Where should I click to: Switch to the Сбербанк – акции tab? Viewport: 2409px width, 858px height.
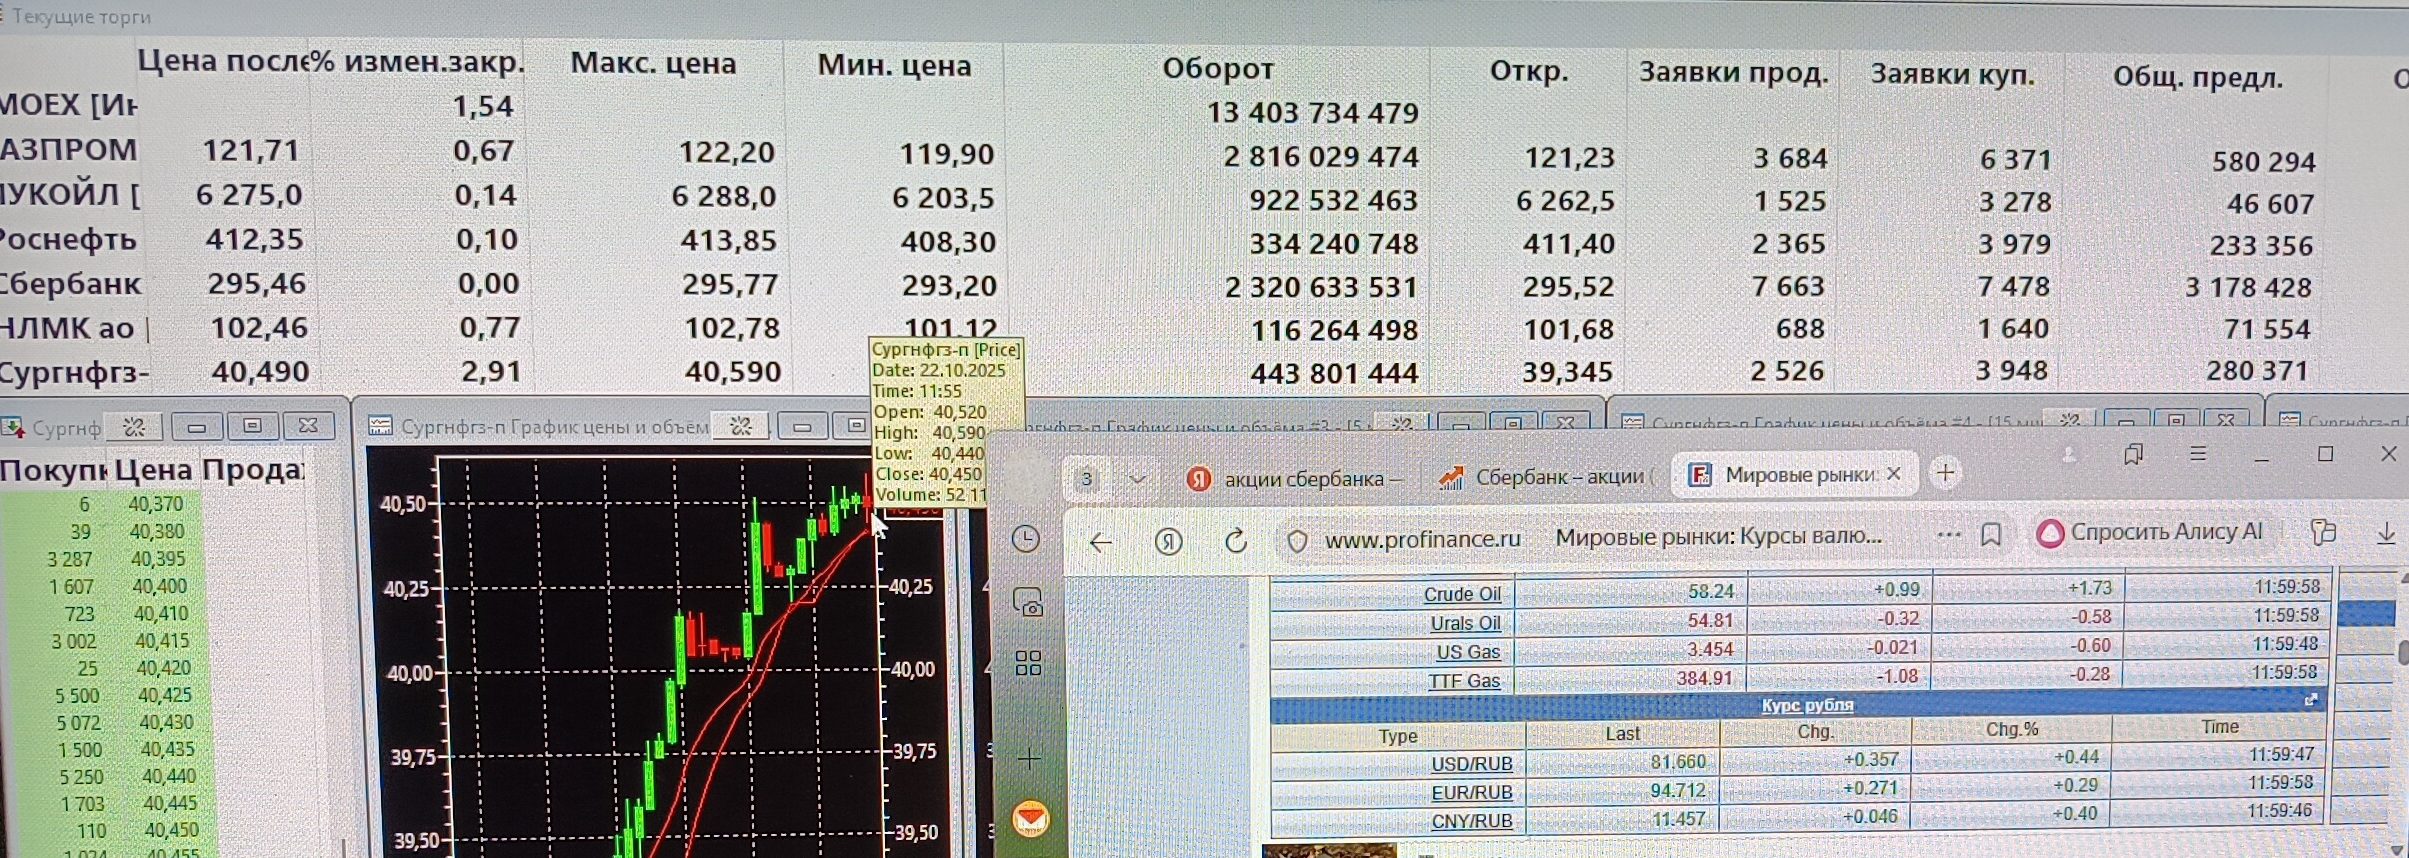(x=1546, y=477)
